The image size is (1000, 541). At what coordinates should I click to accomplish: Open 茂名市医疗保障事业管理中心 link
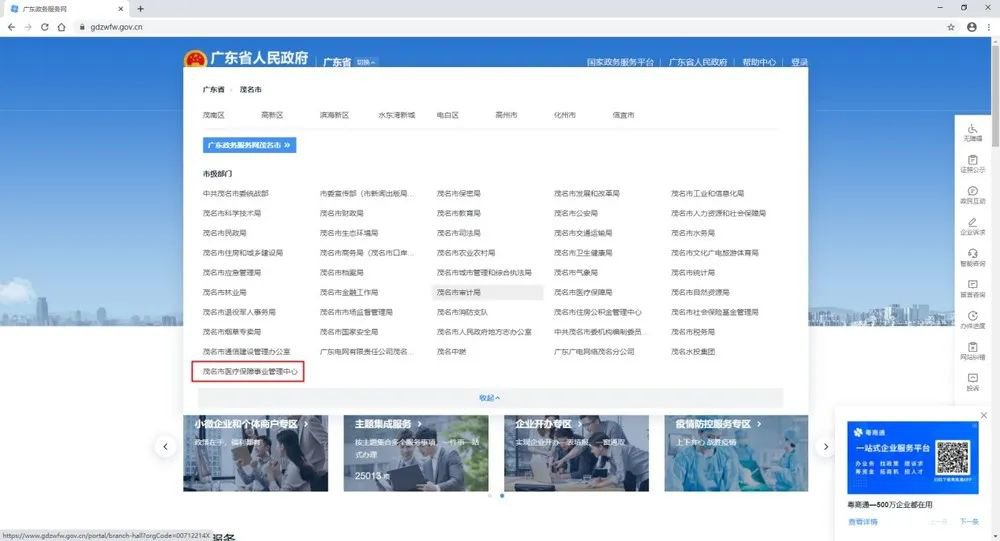249,372
